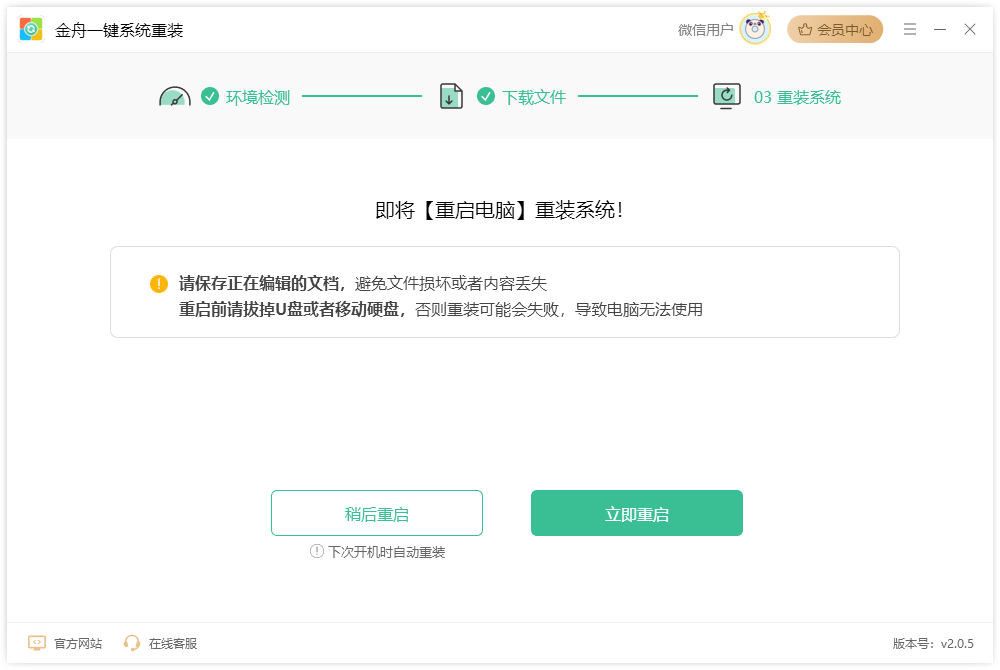Screen dimensions: 1000x670
Task: Open the 官方网站 official website link
Action: pyautogui.click(x=77, y=644)
